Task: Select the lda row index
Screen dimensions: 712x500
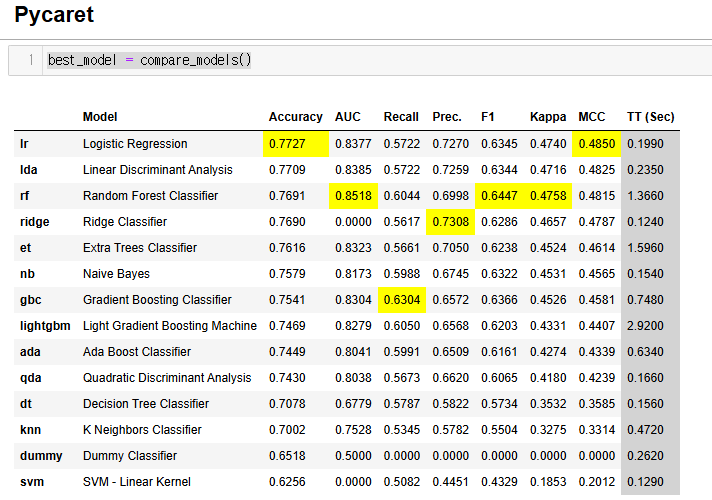Action: coord(29,170)
